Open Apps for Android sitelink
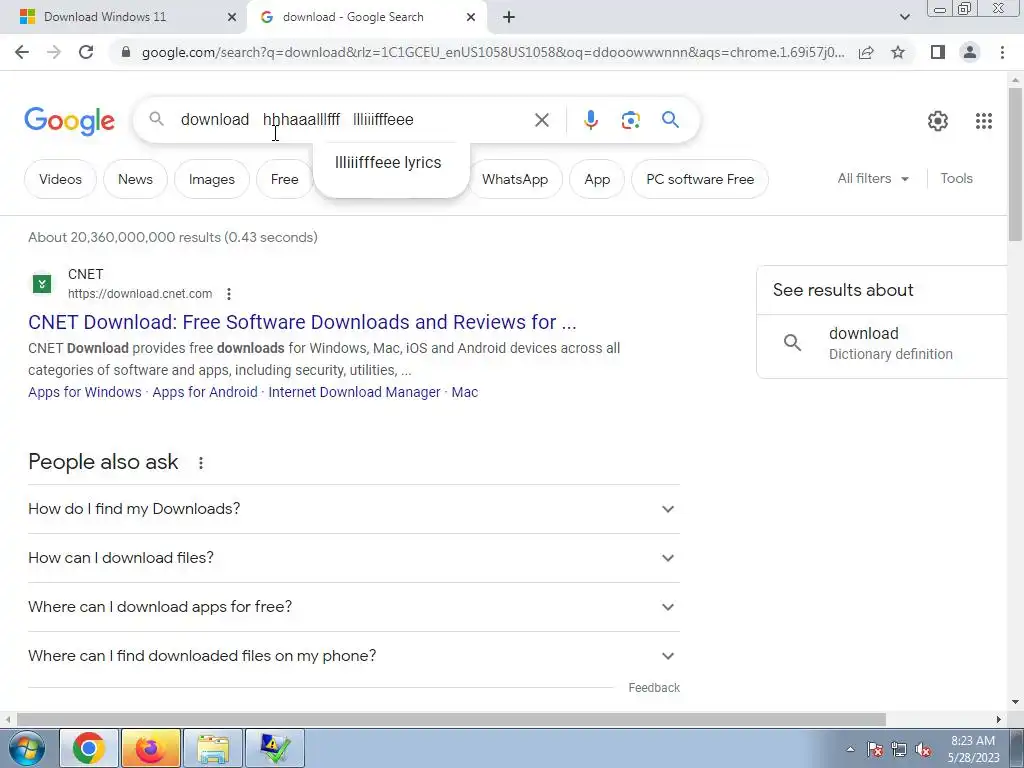This screenshot has height=768, width=1024. (x=205, y=392)
